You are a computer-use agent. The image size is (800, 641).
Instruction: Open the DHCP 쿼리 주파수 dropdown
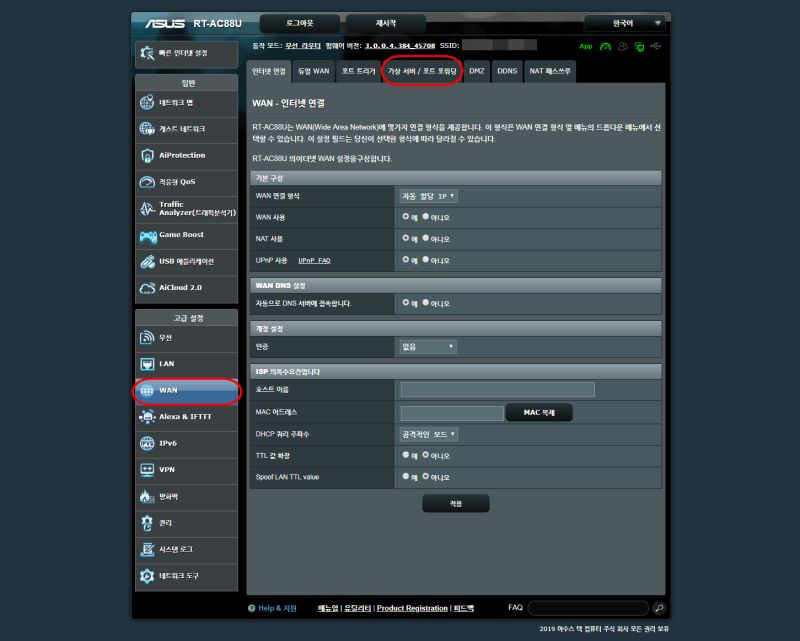pos(428,435)
